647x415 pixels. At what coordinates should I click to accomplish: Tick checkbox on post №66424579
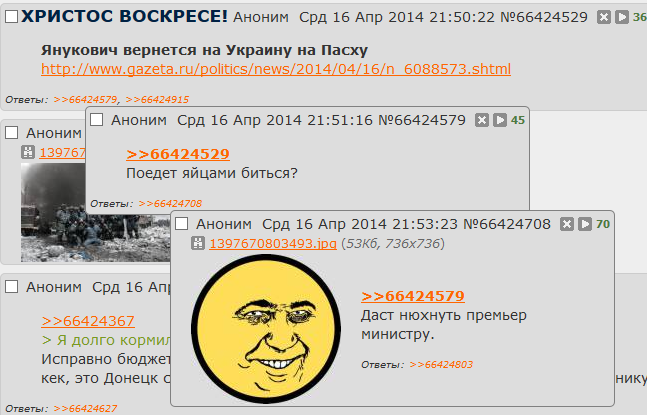97,120
